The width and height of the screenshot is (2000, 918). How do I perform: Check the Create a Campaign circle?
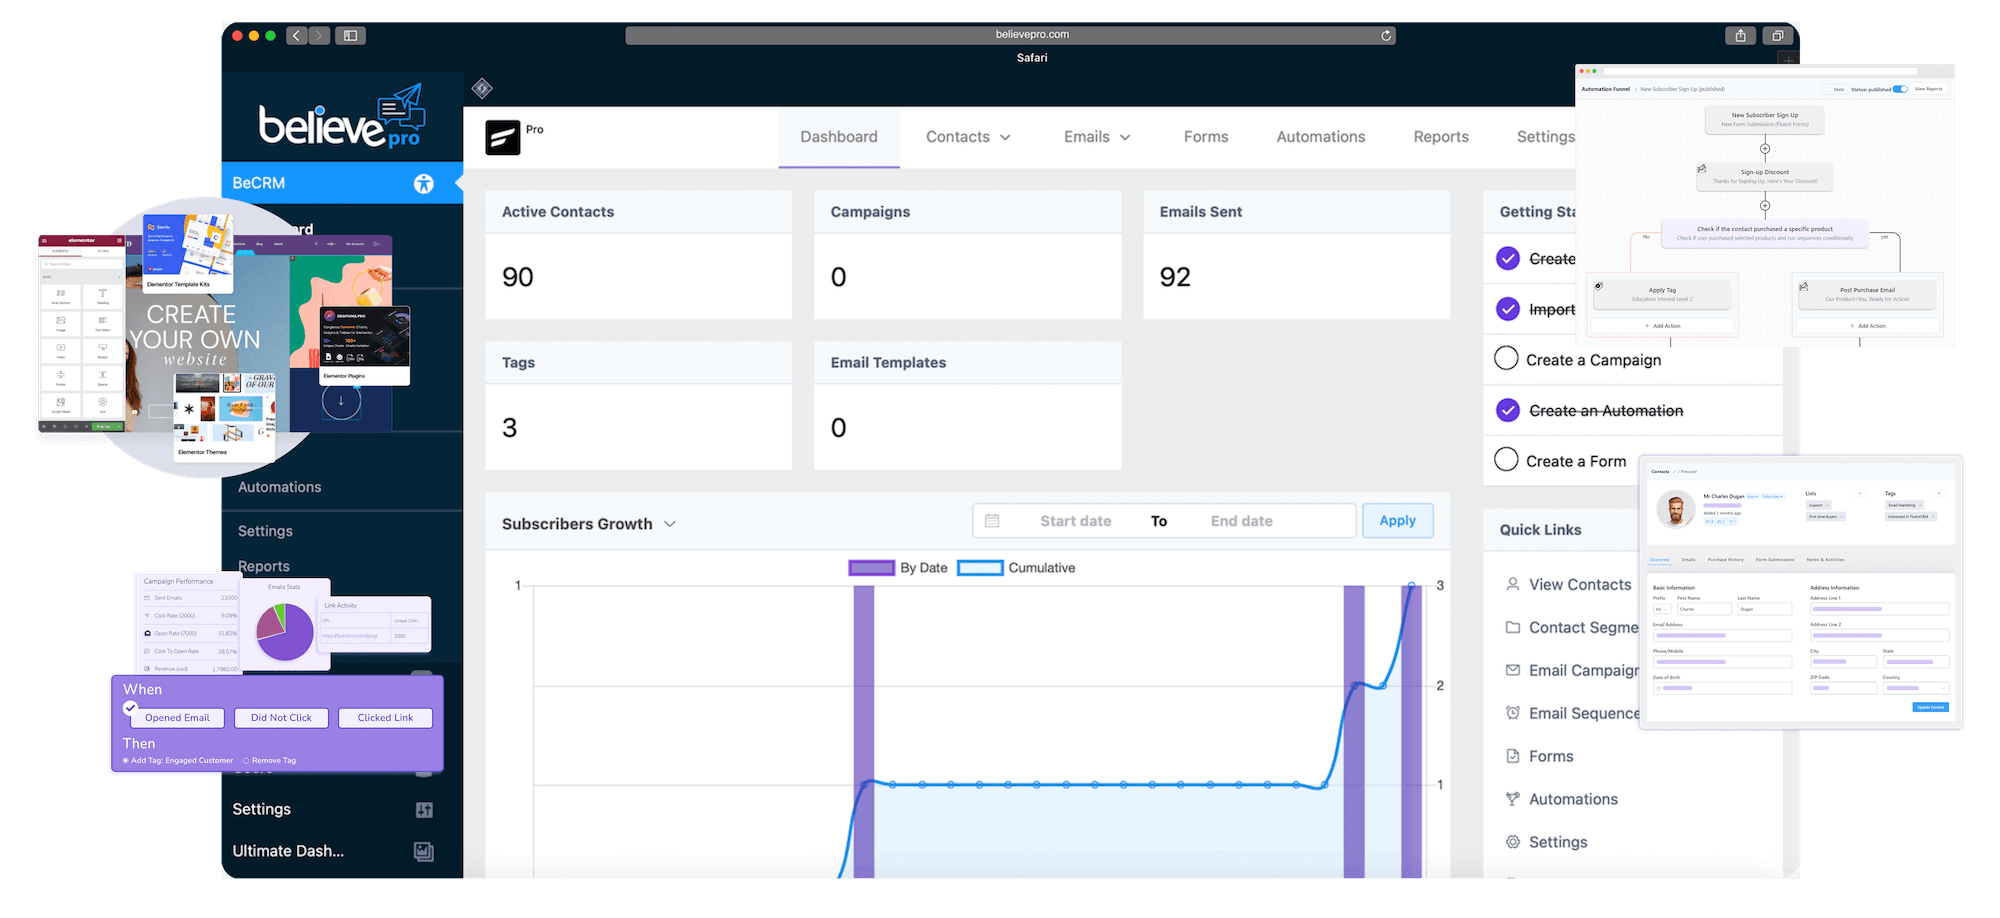tap(1506, 358)
